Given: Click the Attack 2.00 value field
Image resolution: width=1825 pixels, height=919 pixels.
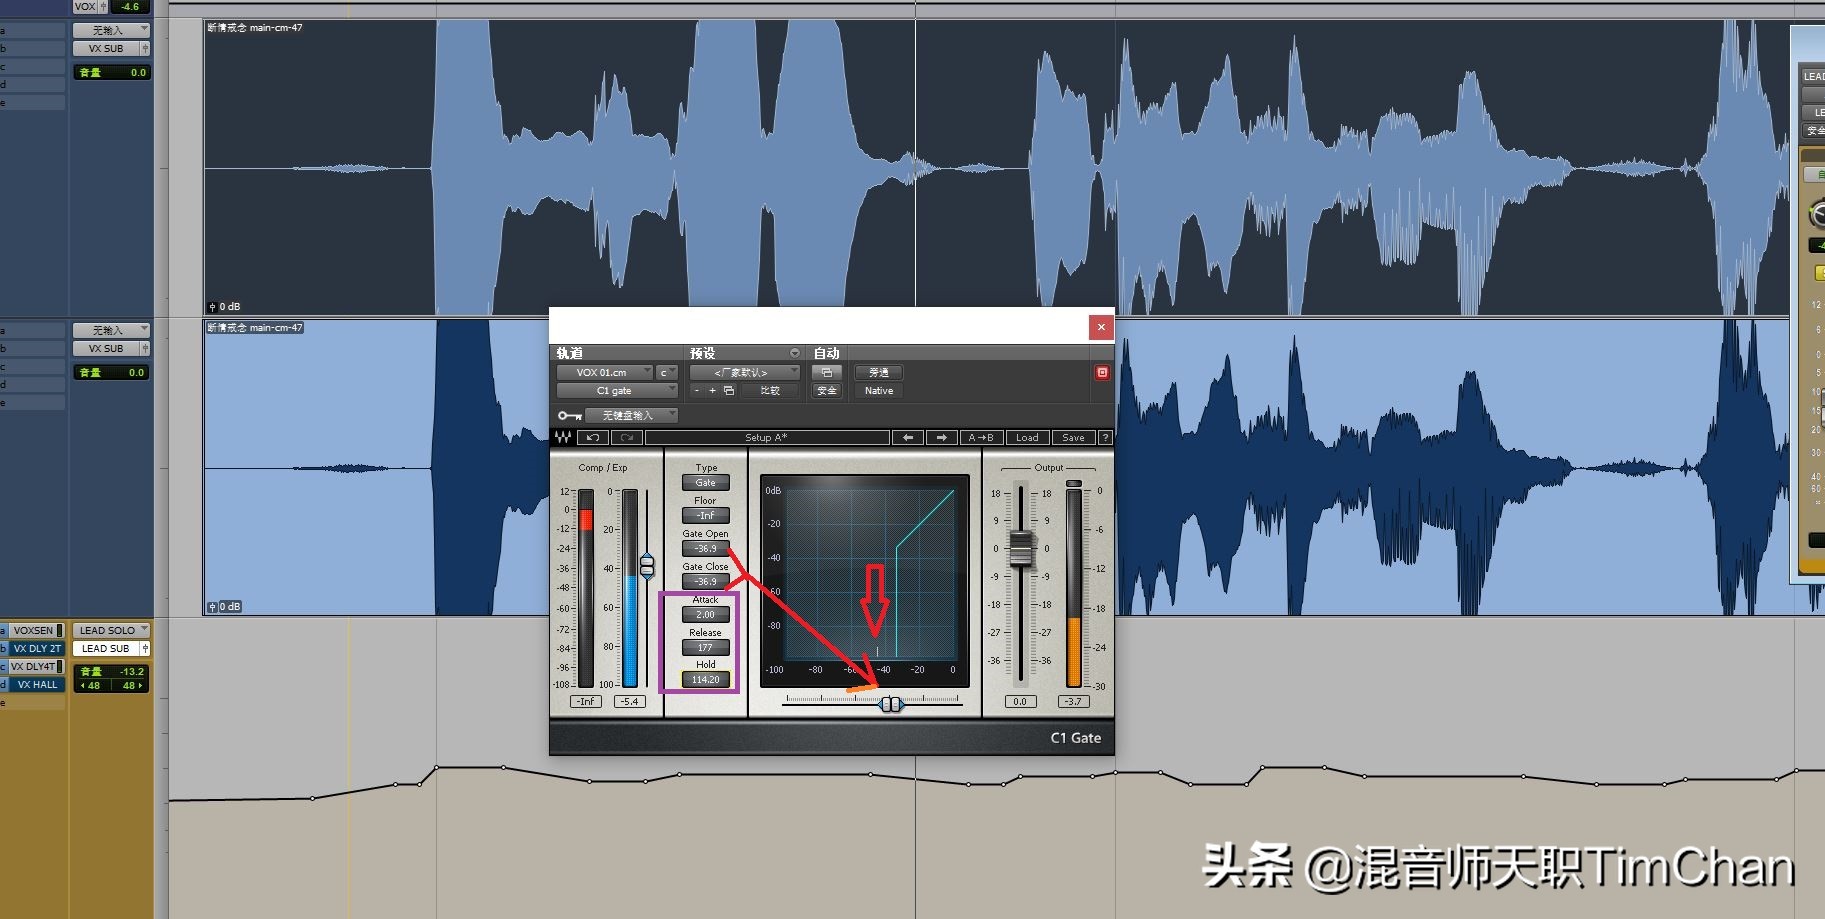Looking at the screenshot, I should click(x=705, y=614).
